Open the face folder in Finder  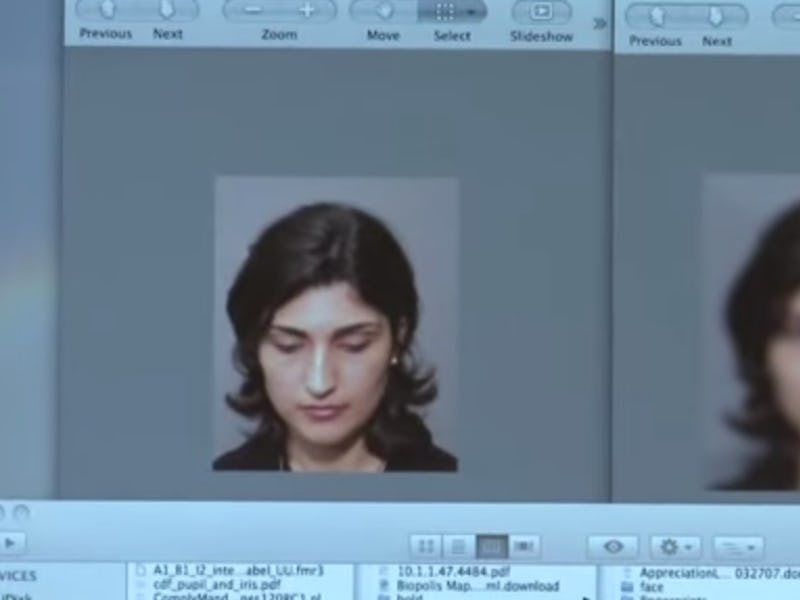click(651, 587)
